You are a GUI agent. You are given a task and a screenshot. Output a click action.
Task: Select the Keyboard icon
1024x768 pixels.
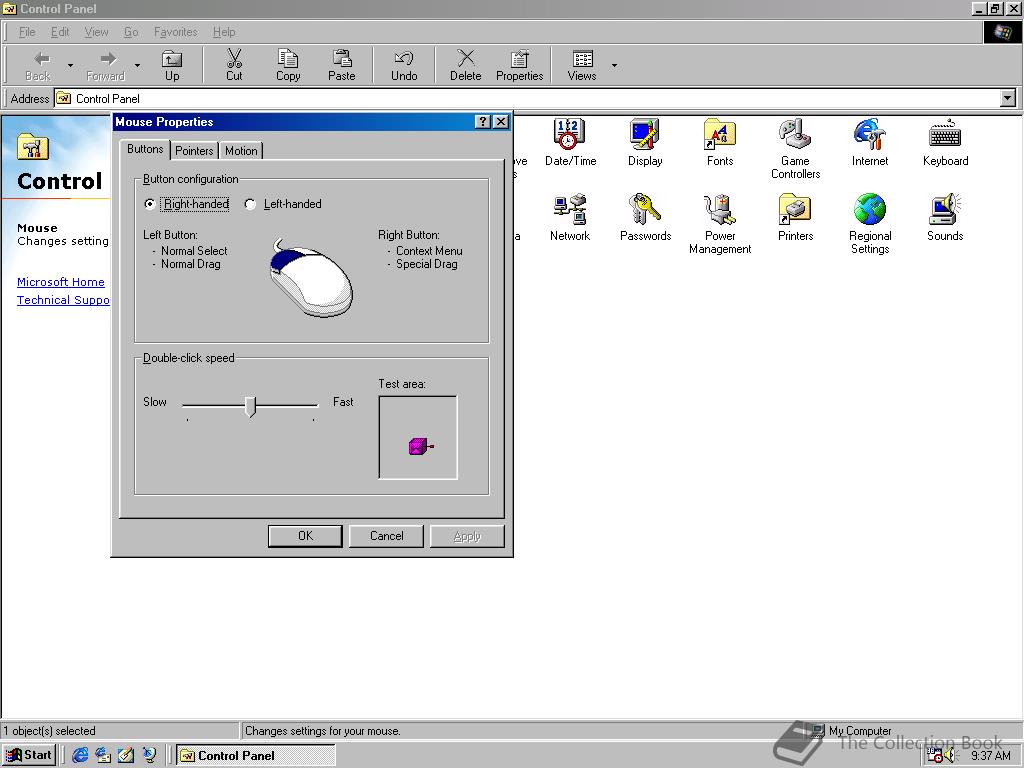[945, 142]
